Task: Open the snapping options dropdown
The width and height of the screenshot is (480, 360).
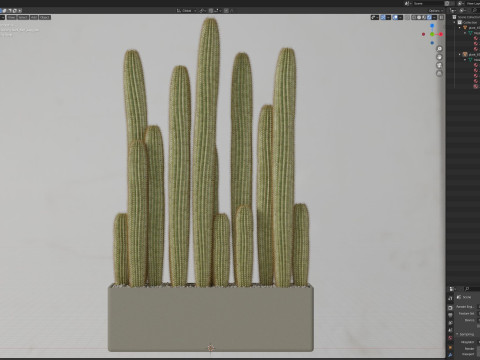Action: point(218,11)
